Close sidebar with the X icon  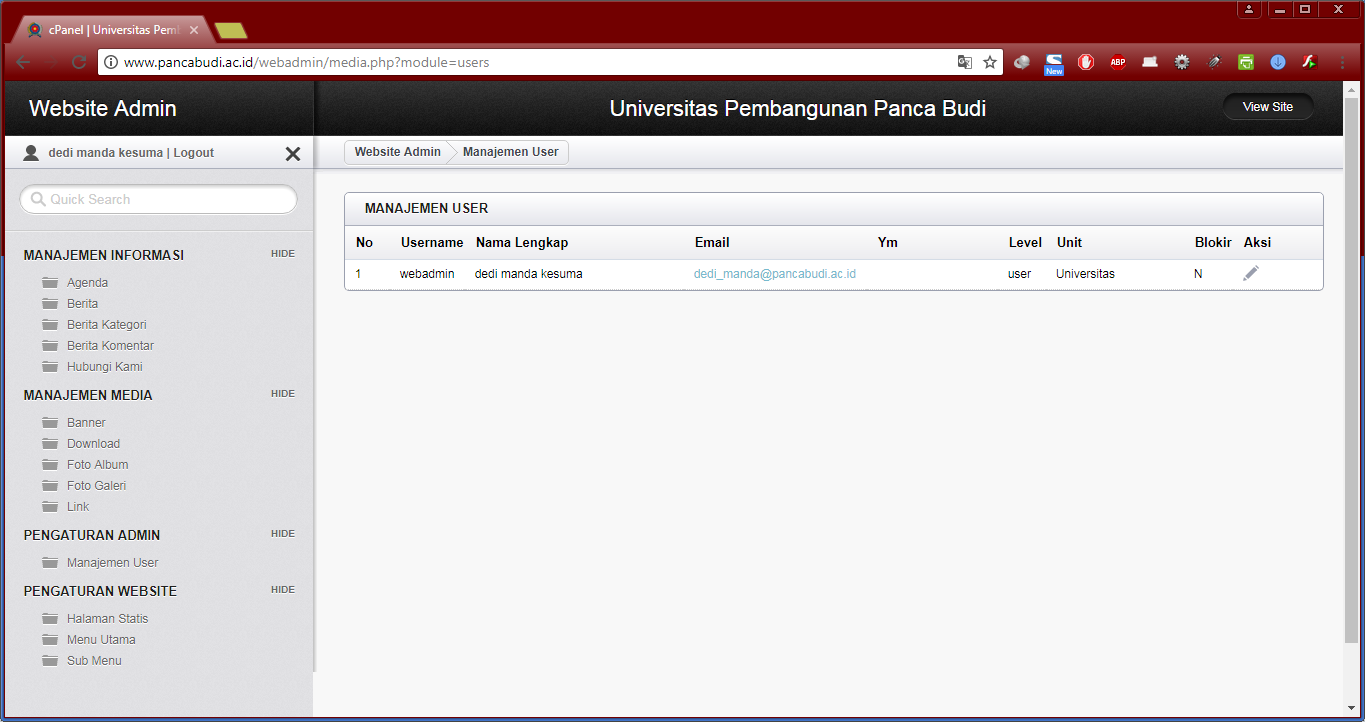click(293, 154)
